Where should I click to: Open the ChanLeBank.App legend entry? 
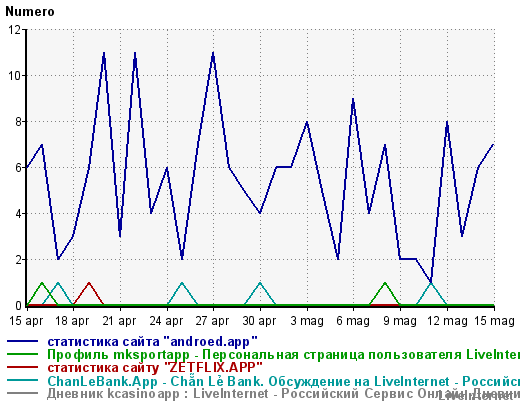click(x=284, y=381)
